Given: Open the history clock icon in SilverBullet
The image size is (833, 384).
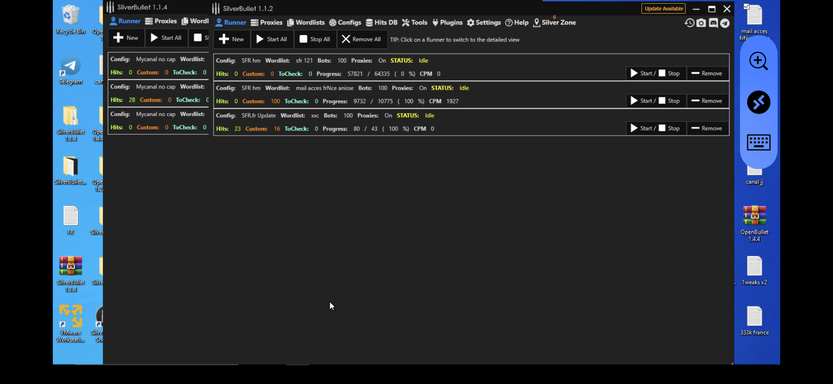Looking at the screenshot, I should (x=690, y=23).
